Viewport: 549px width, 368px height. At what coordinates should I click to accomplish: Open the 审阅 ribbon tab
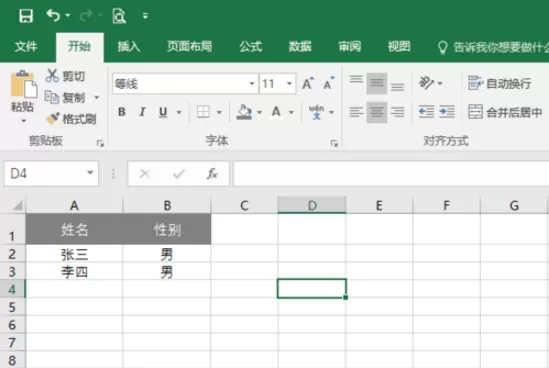350,46
